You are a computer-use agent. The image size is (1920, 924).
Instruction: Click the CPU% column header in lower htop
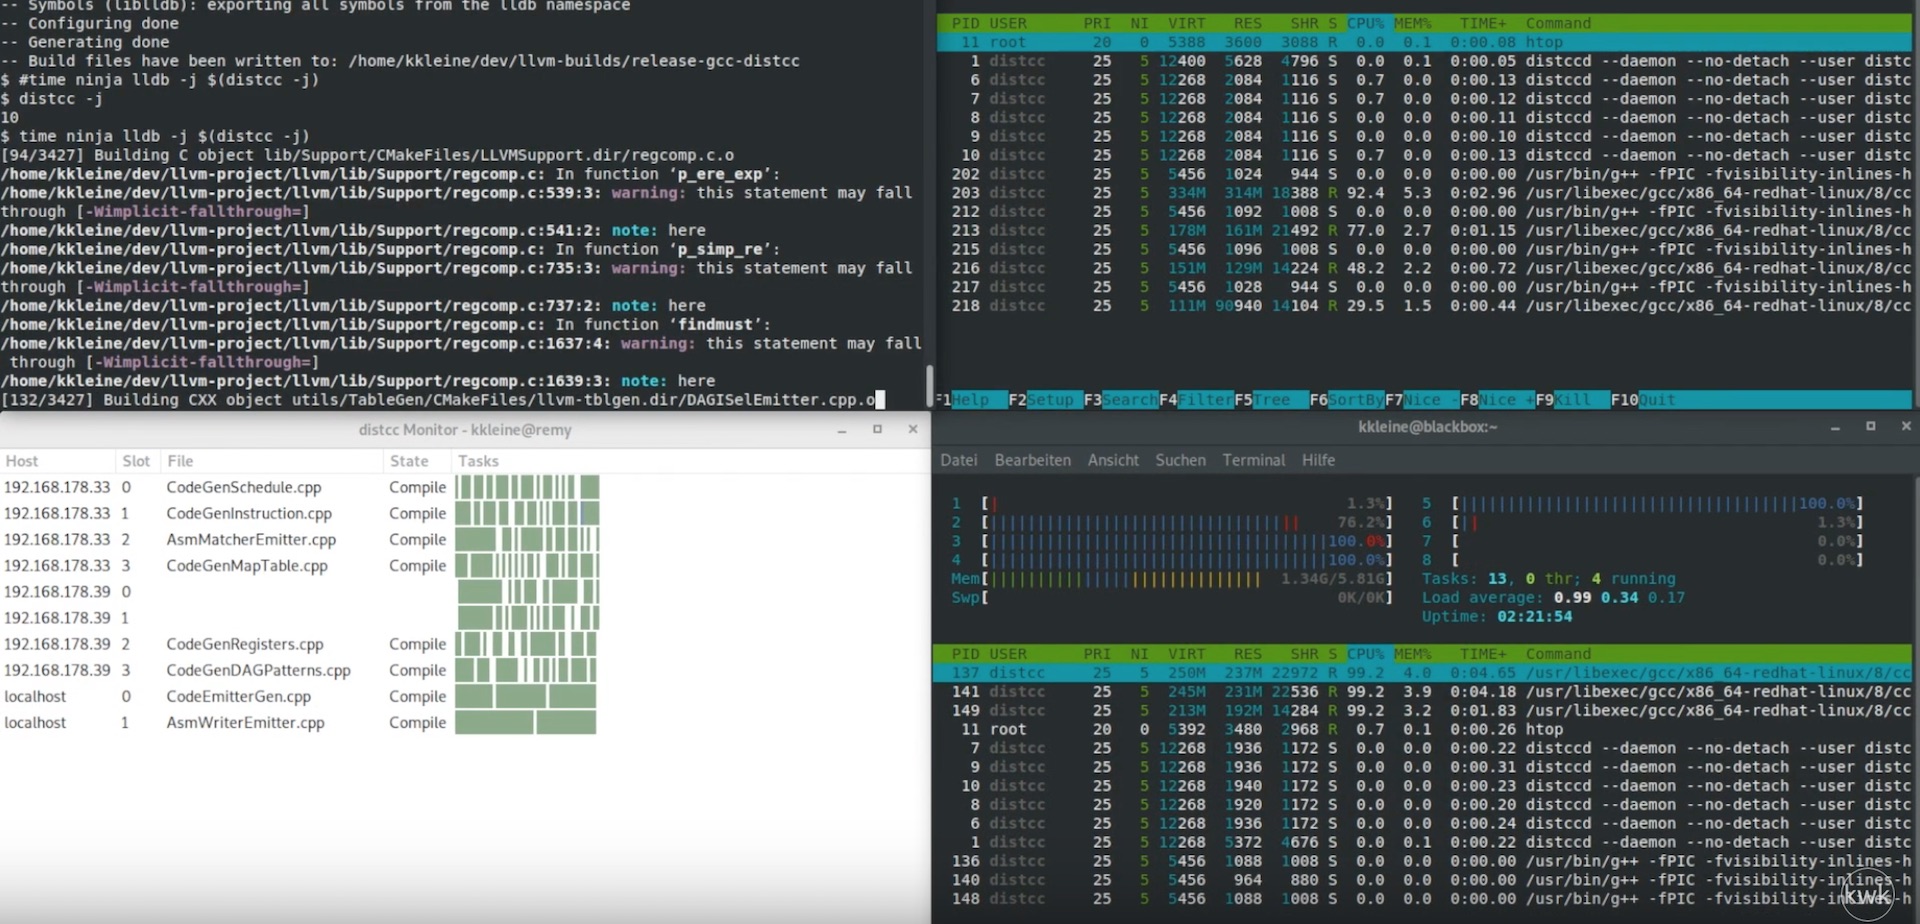click(1365, 654)
